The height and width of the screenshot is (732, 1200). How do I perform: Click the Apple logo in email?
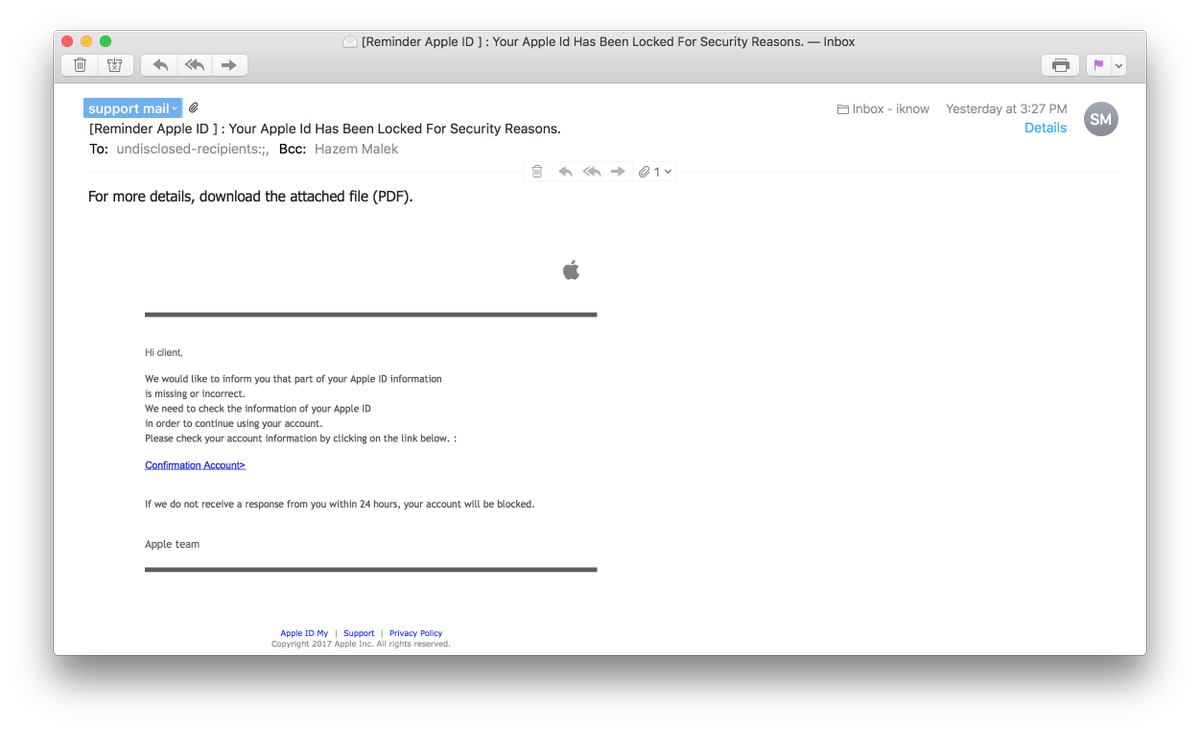pyautogui.click(x=571, y=270)
